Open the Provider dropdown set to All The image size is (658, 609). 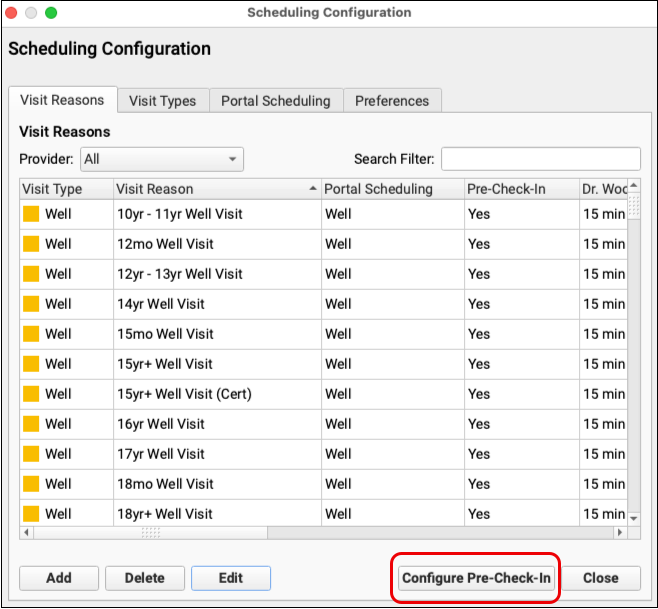pyautogui.click(x=161, y=159)
